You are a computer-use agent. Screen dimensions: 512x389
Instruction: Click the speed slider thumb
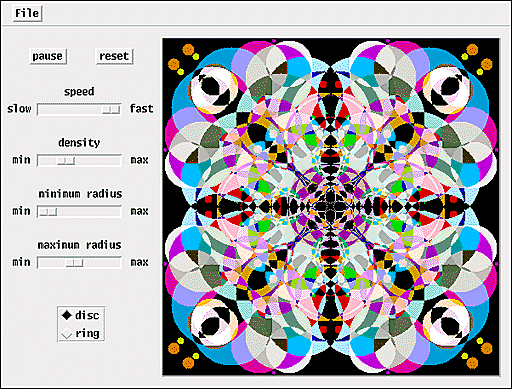pos(111,109)
